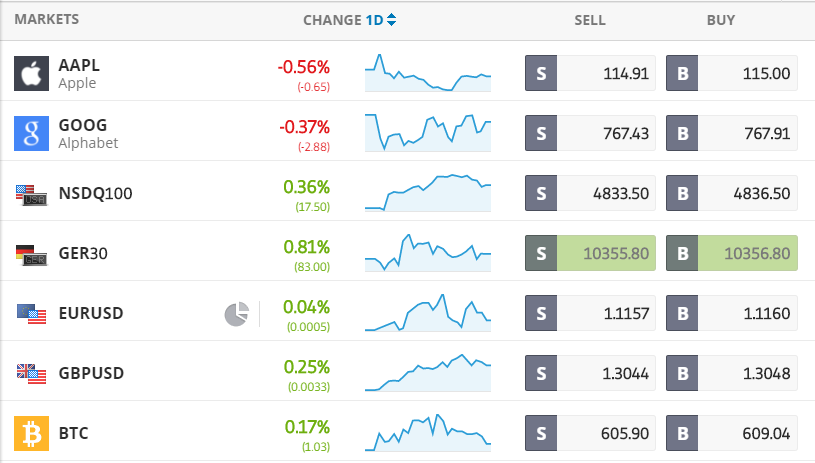This screenshot has height=463, width=815.
Task: Sell GBPUSD at 1.3044
Action: click(x=590, y=374)
